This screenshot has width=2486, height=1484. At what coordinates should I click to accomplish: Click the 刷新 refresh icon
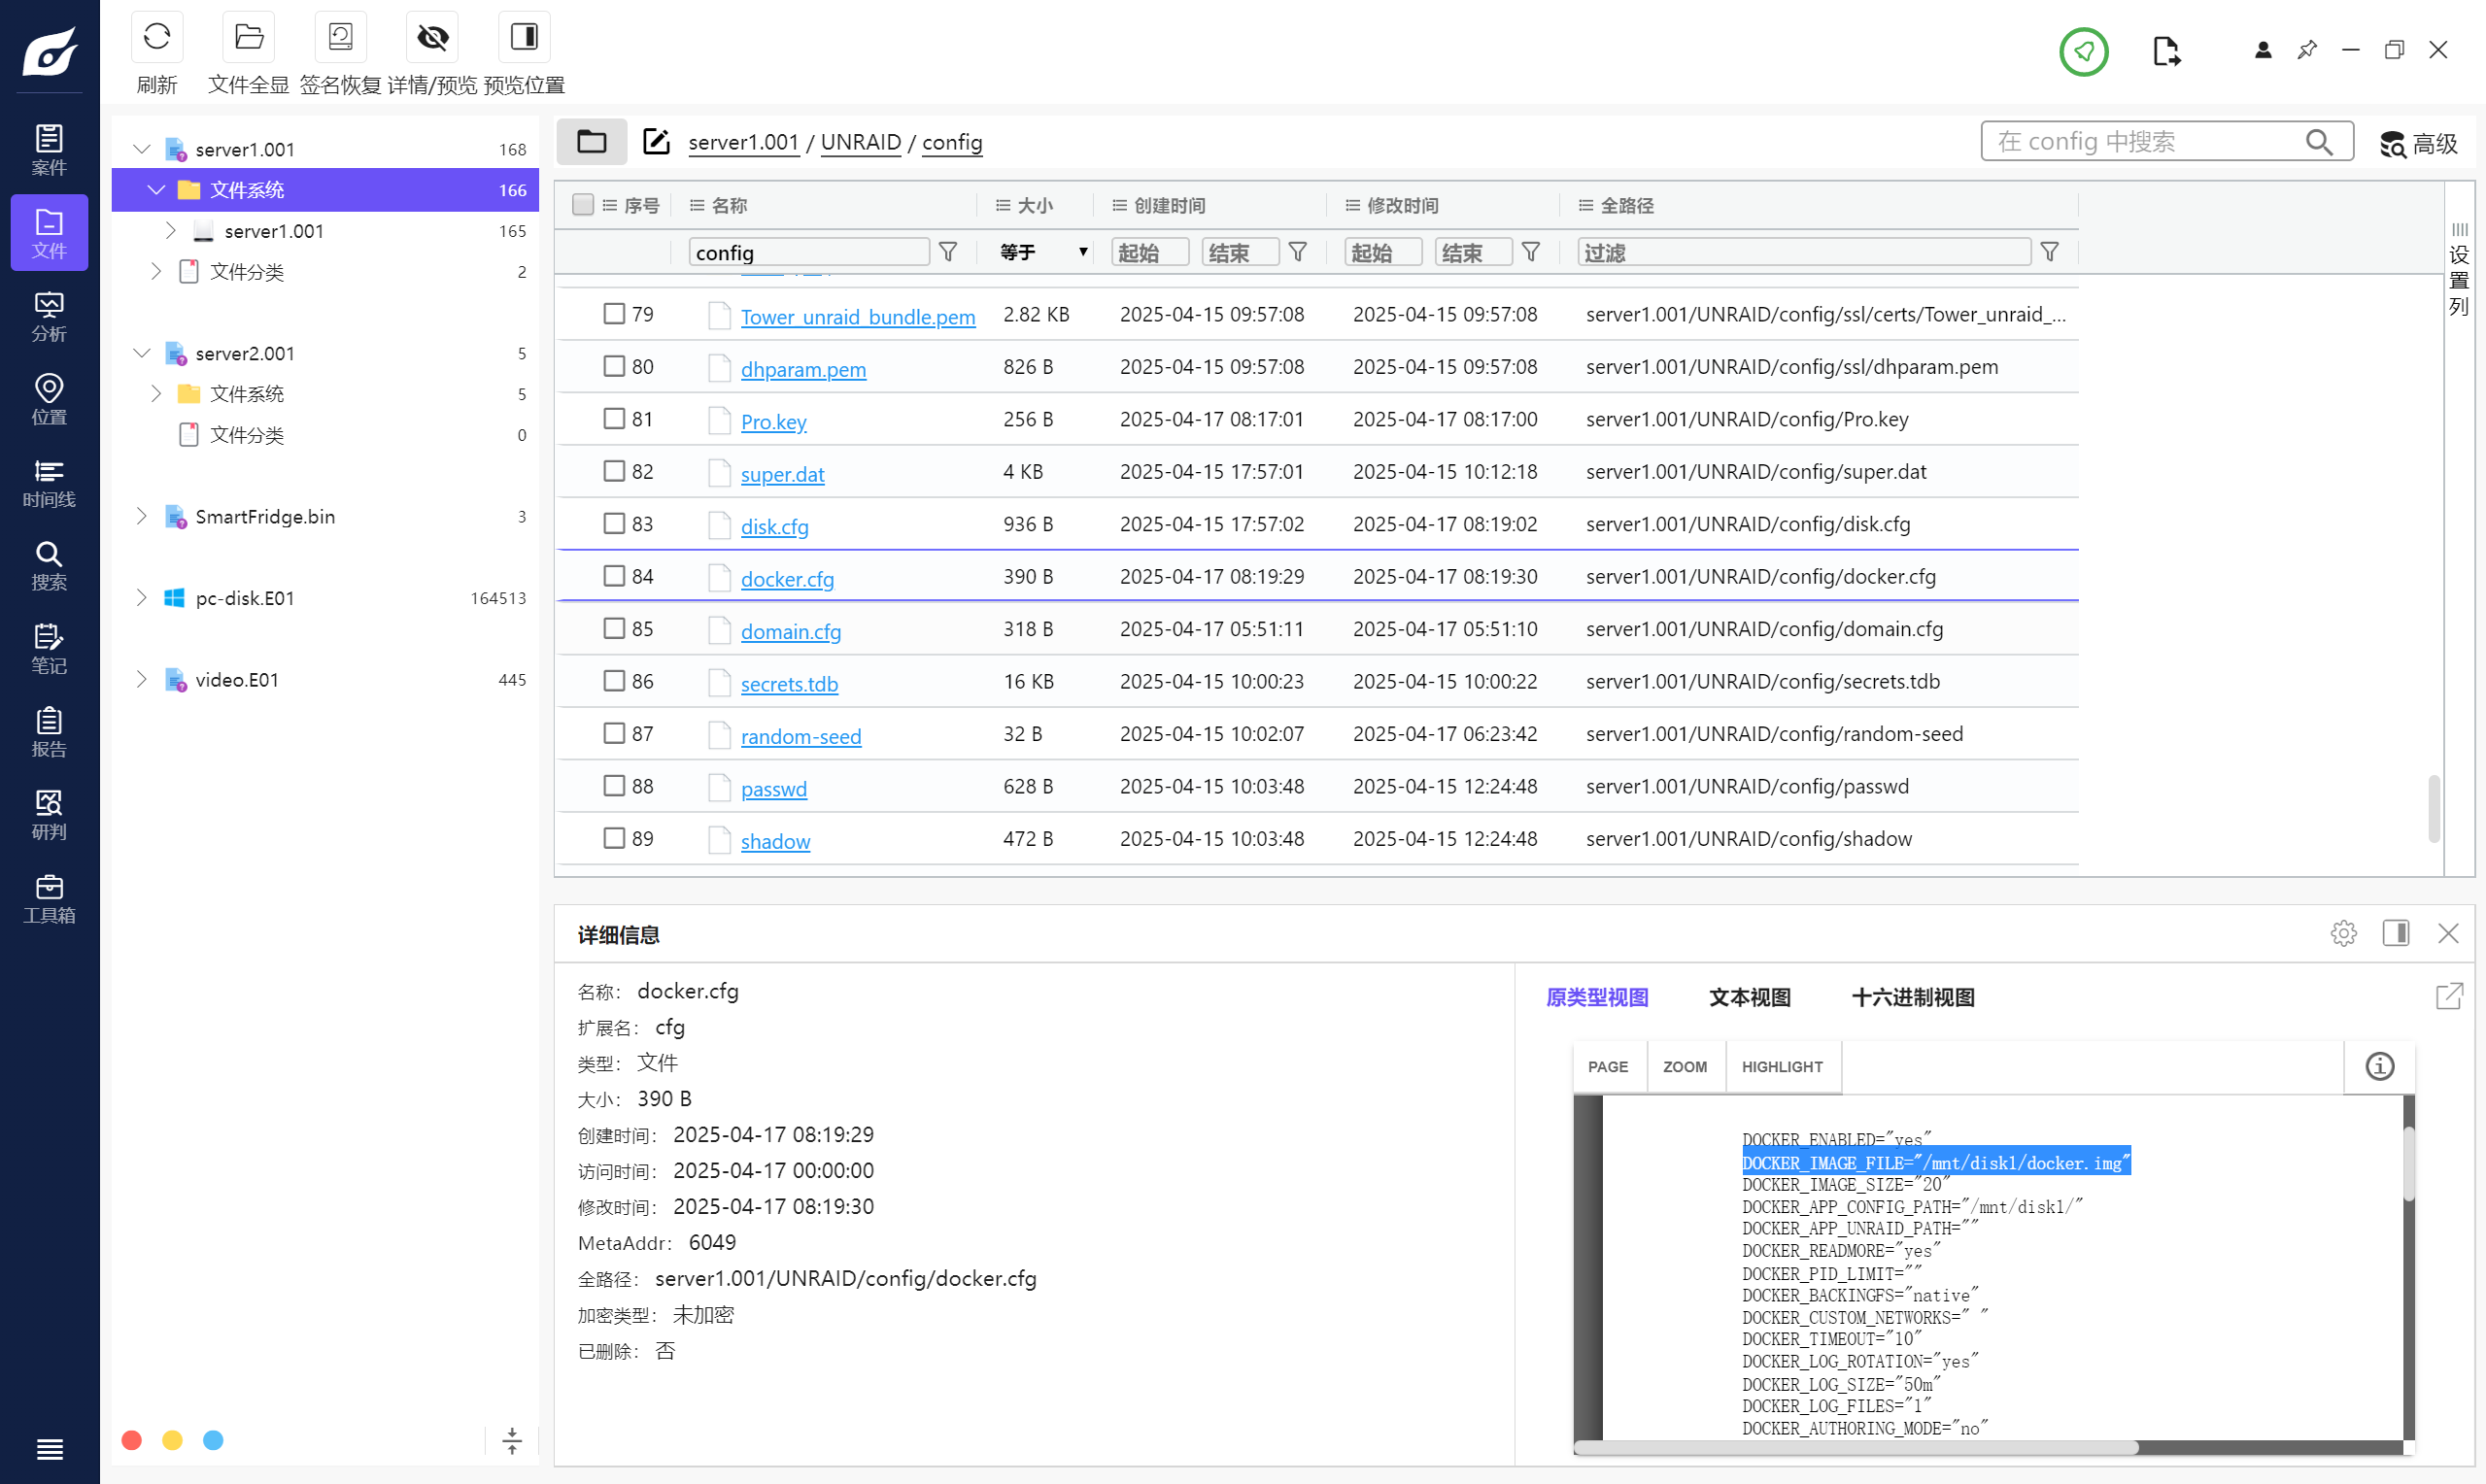point(157,38)
